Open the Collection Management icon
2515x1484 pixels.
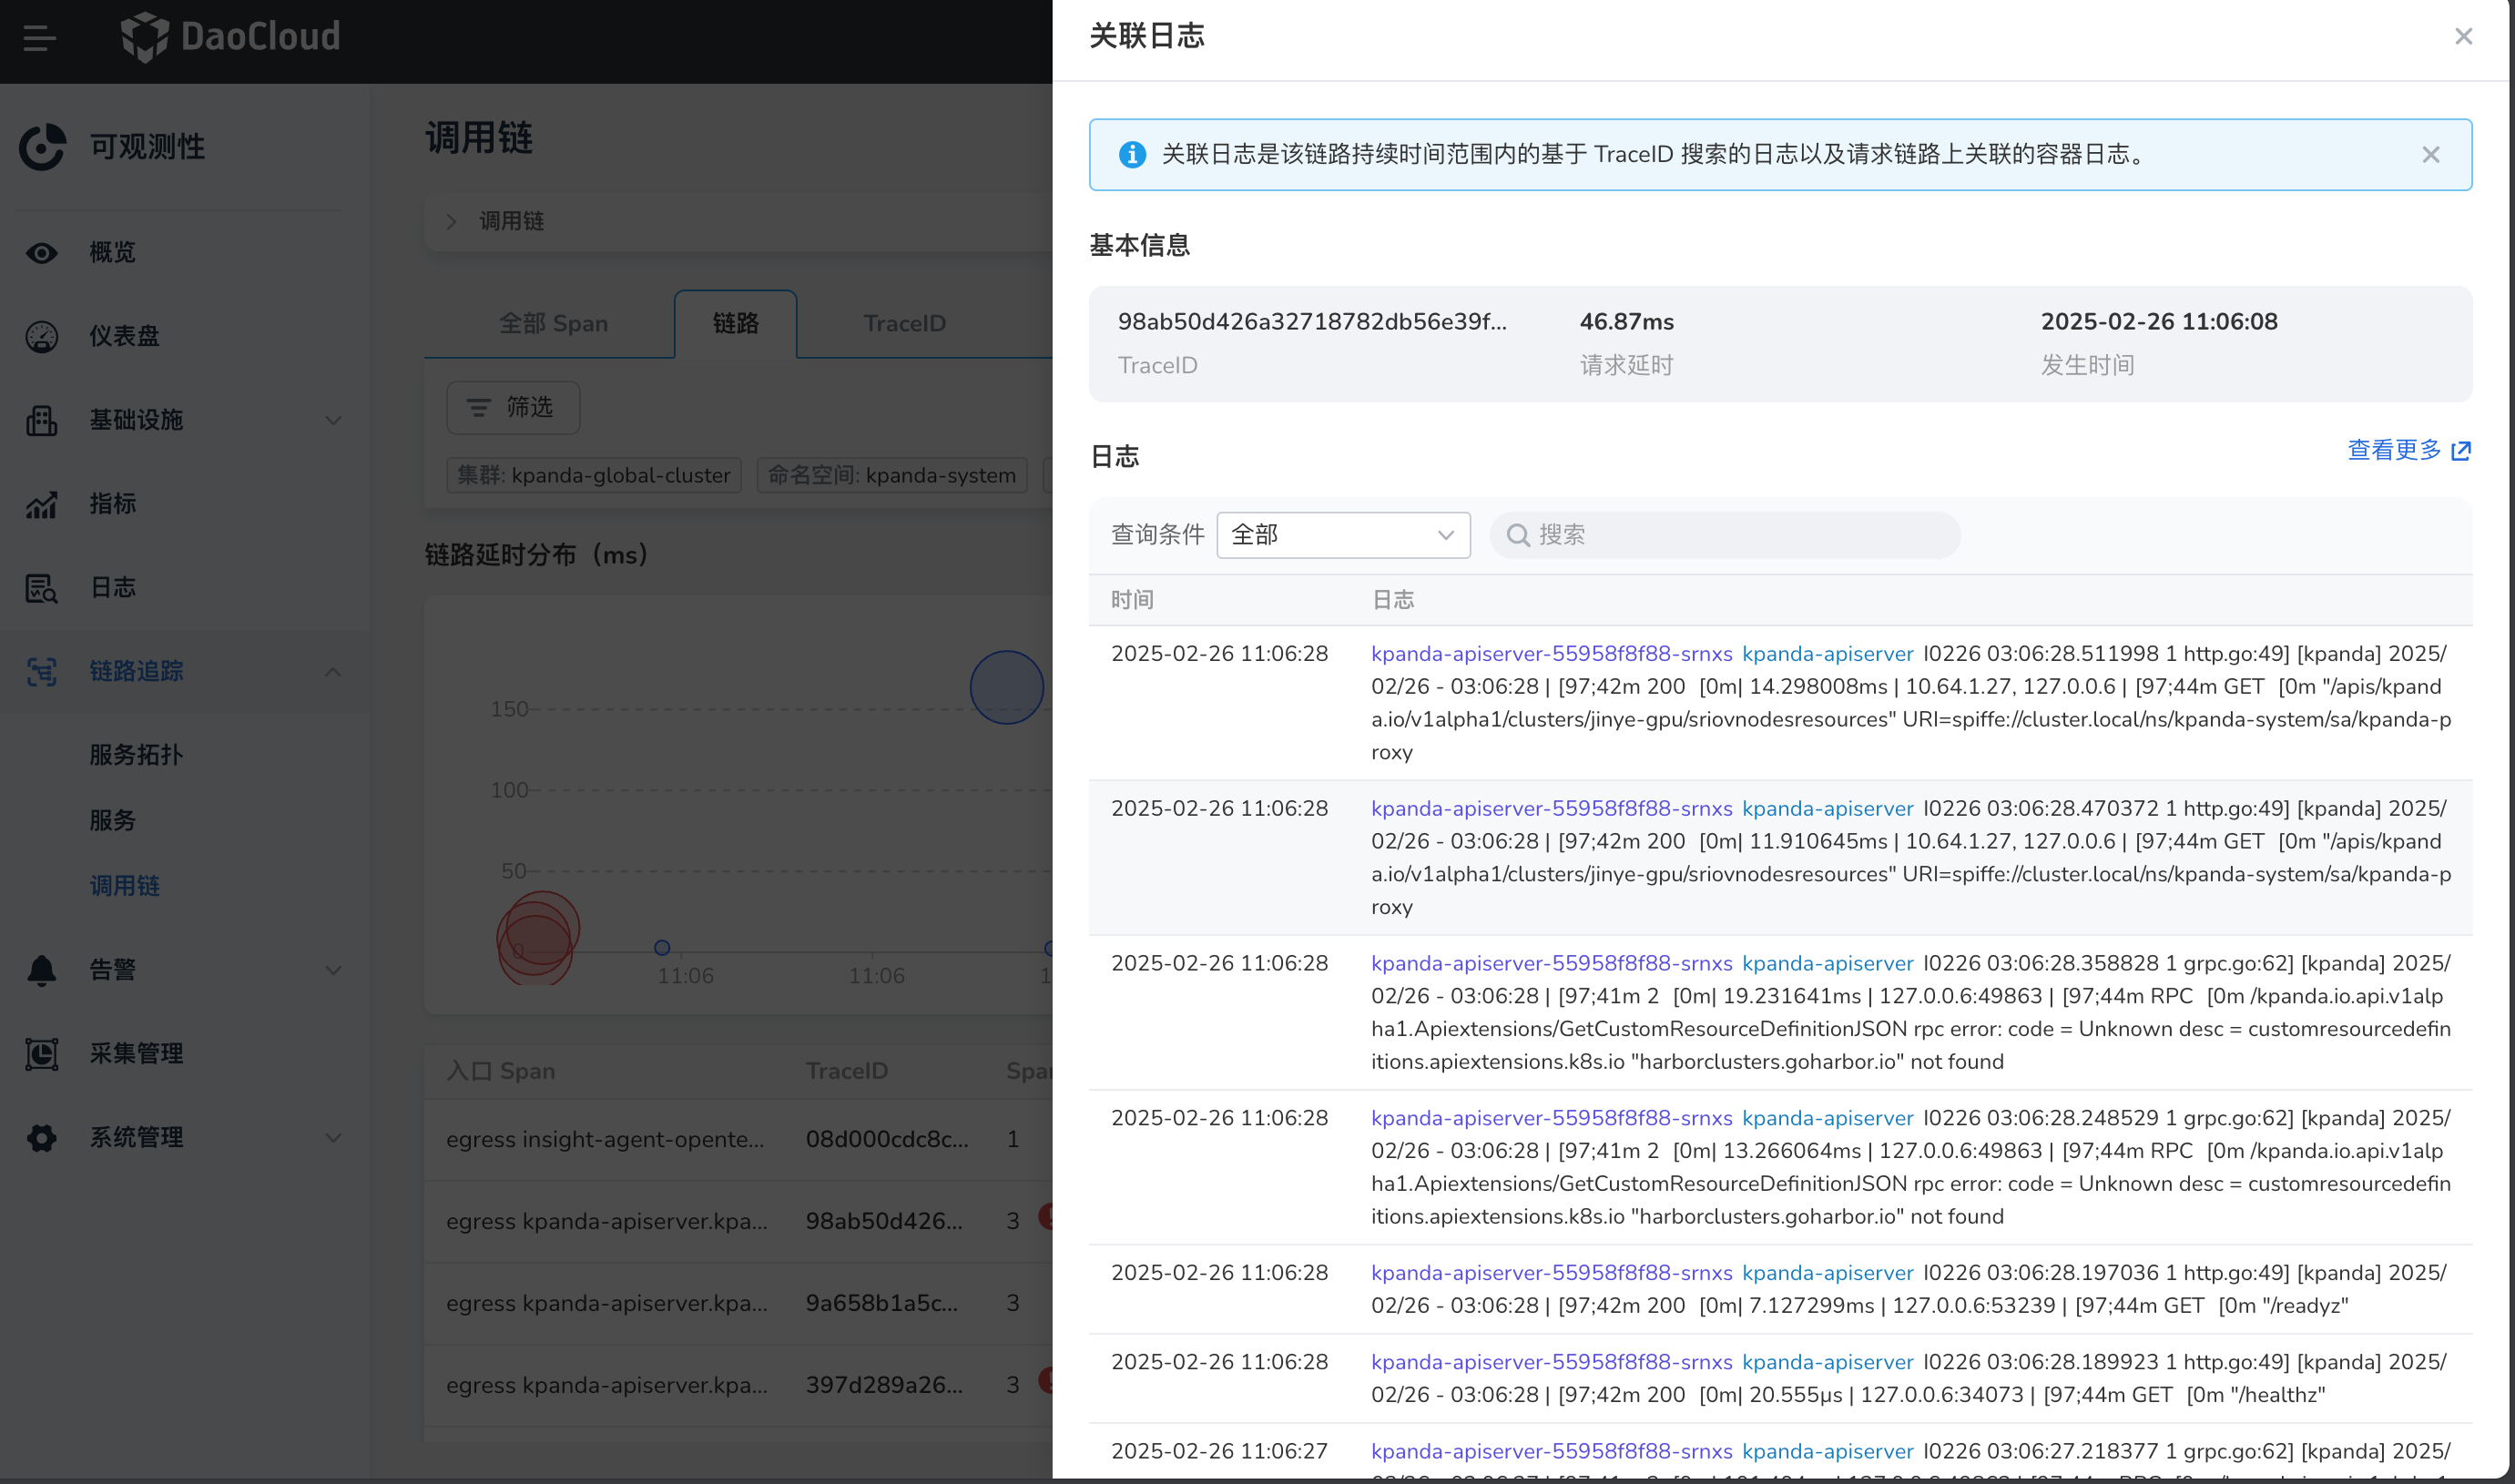point(41,1054)
